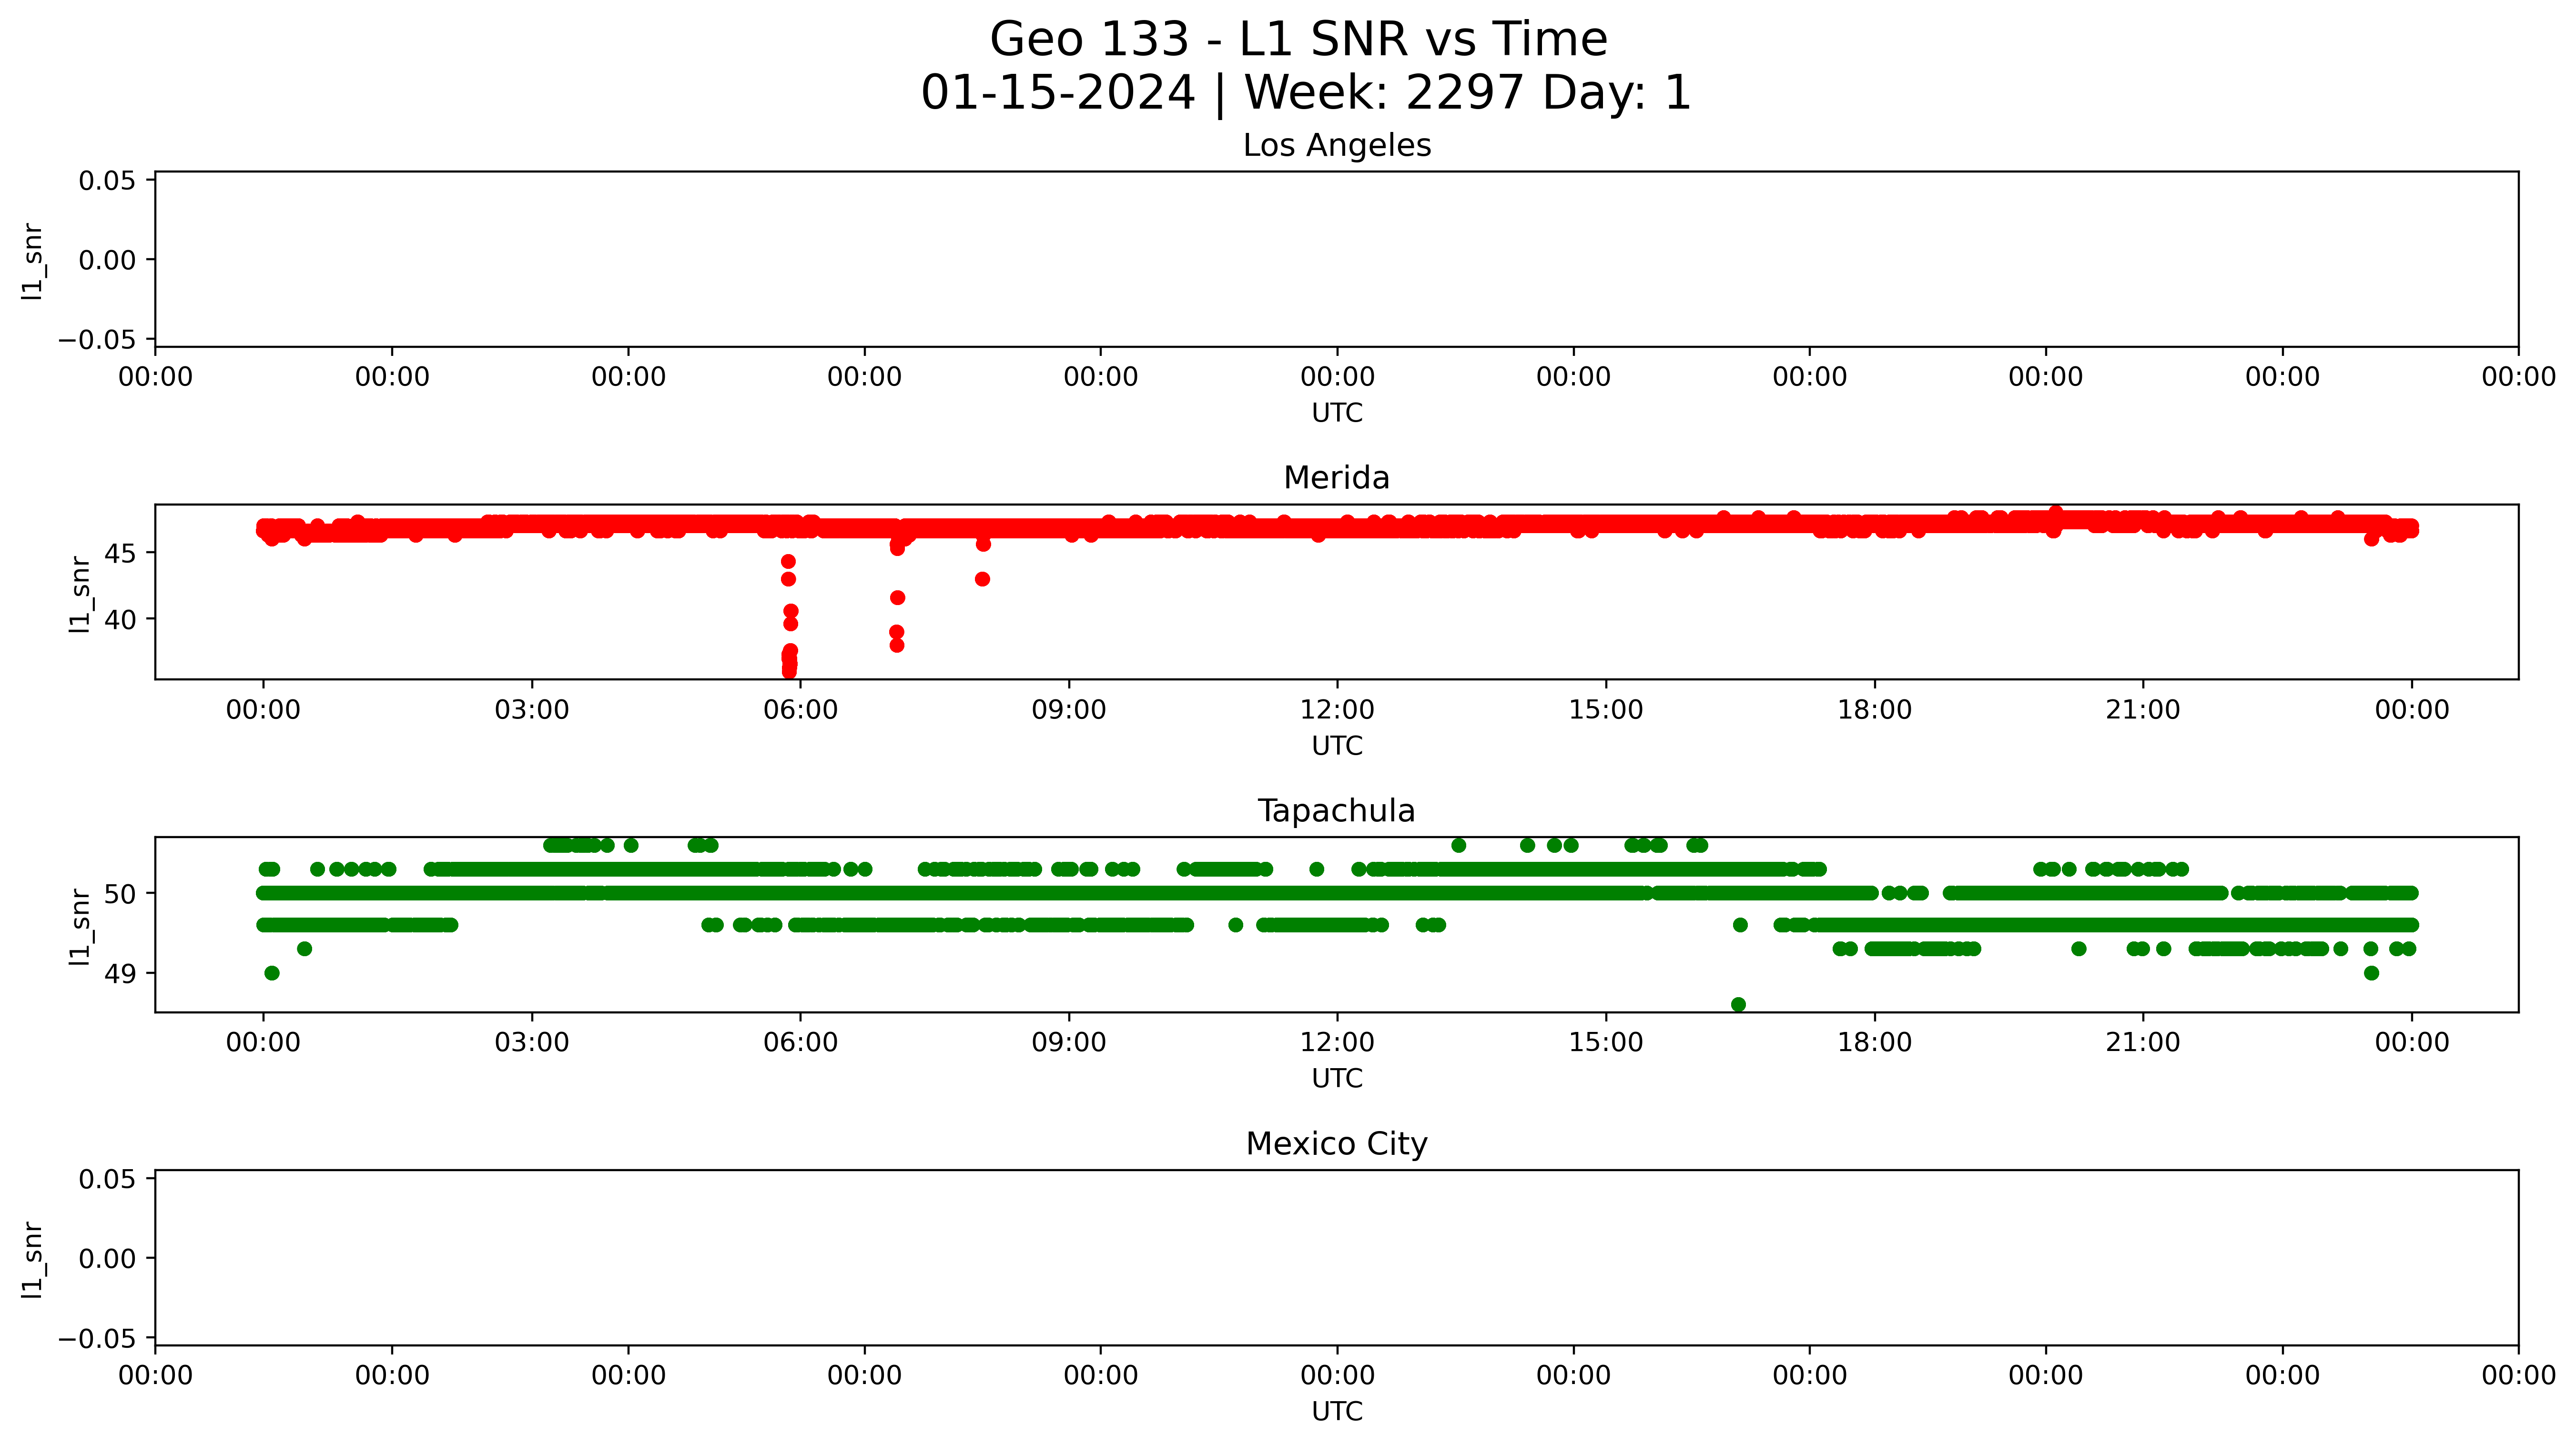Click the '15:00' tick under Merida plot
This screenshot has height=1445, width=2576.
click(x=1606, y=710)
